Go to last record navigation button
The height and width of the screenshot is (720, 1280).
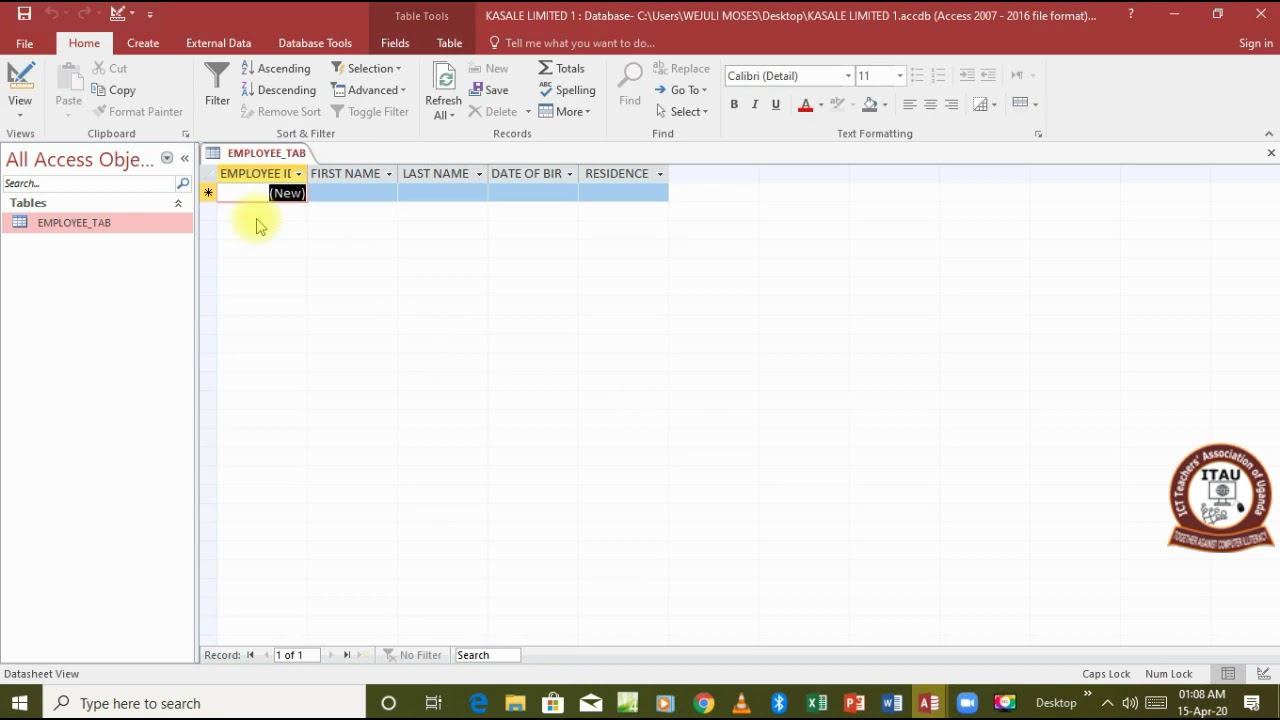[347, 655]
